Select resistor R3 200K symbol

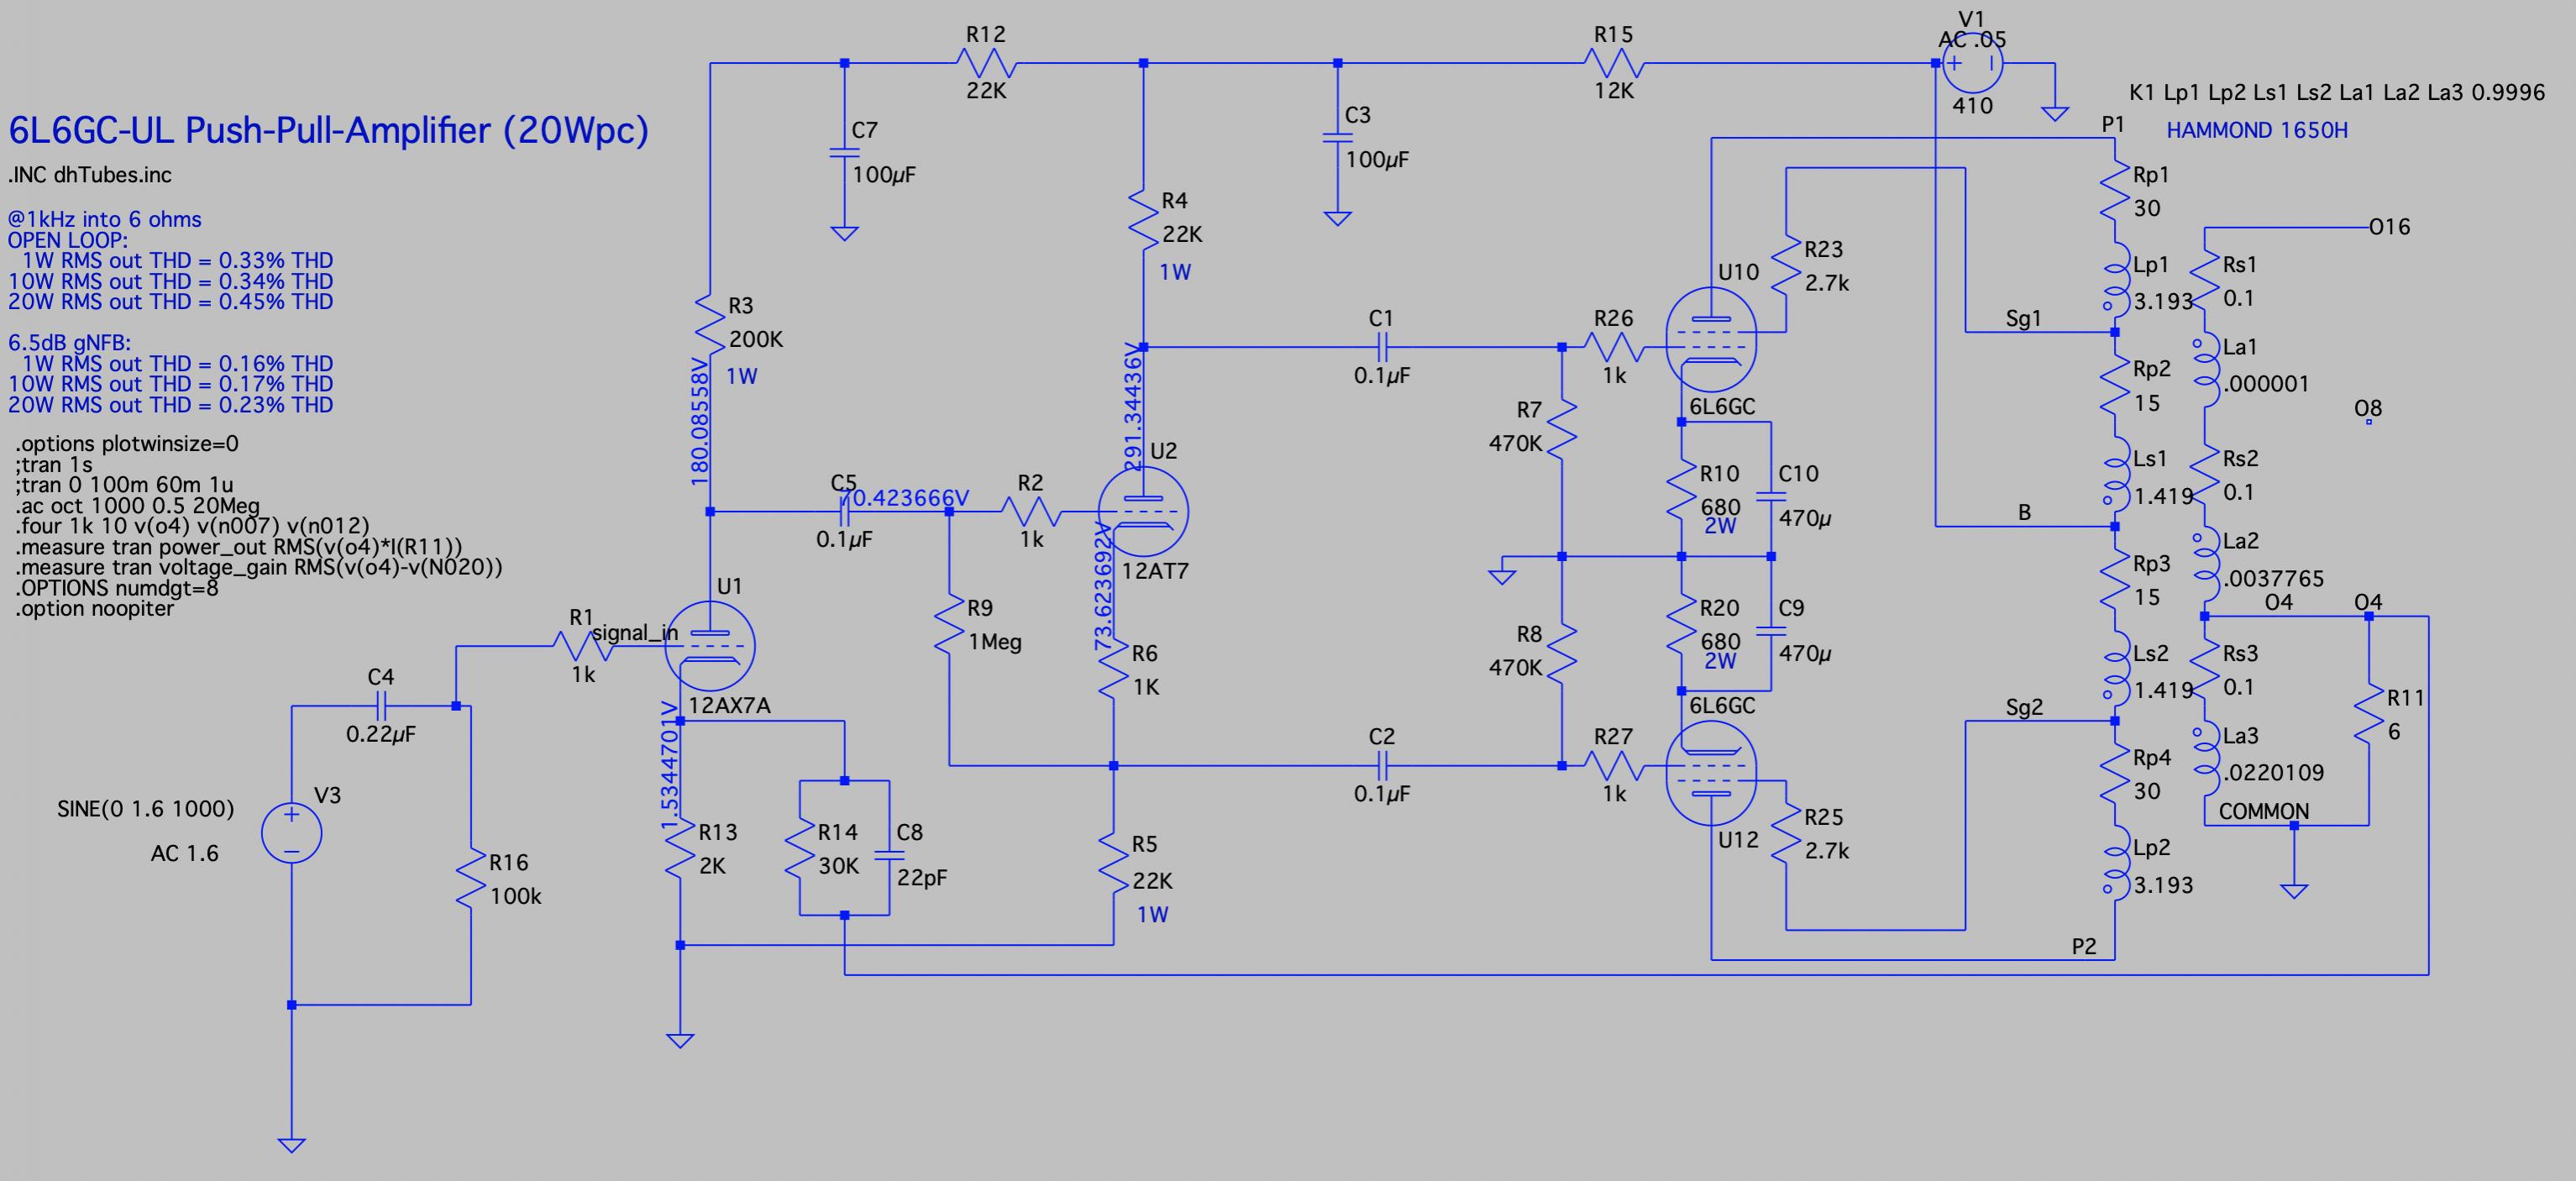[x=710, y=324]
